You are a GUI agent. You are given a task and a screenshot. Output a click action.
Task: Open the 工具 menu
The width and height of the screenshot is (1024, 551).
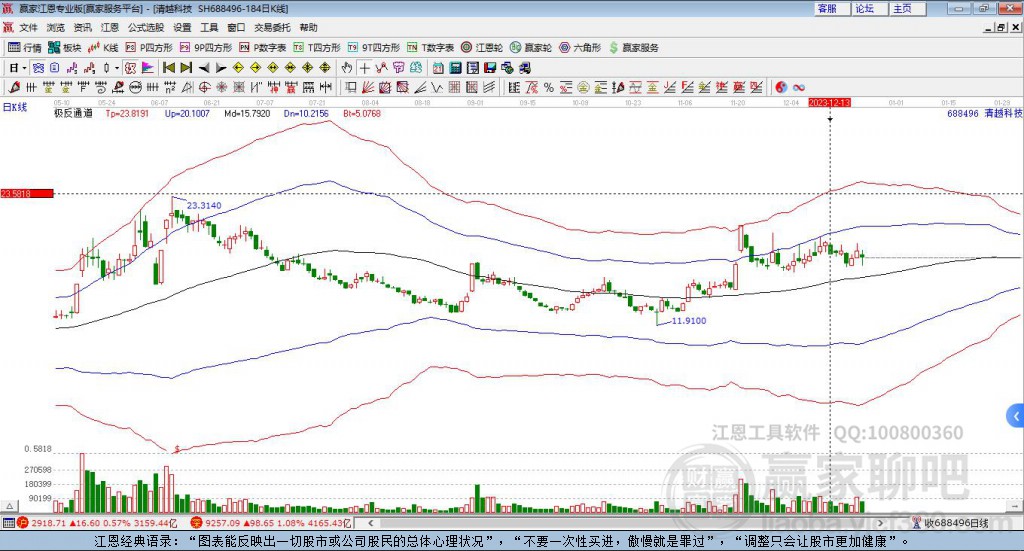click(x=209, y=27)
